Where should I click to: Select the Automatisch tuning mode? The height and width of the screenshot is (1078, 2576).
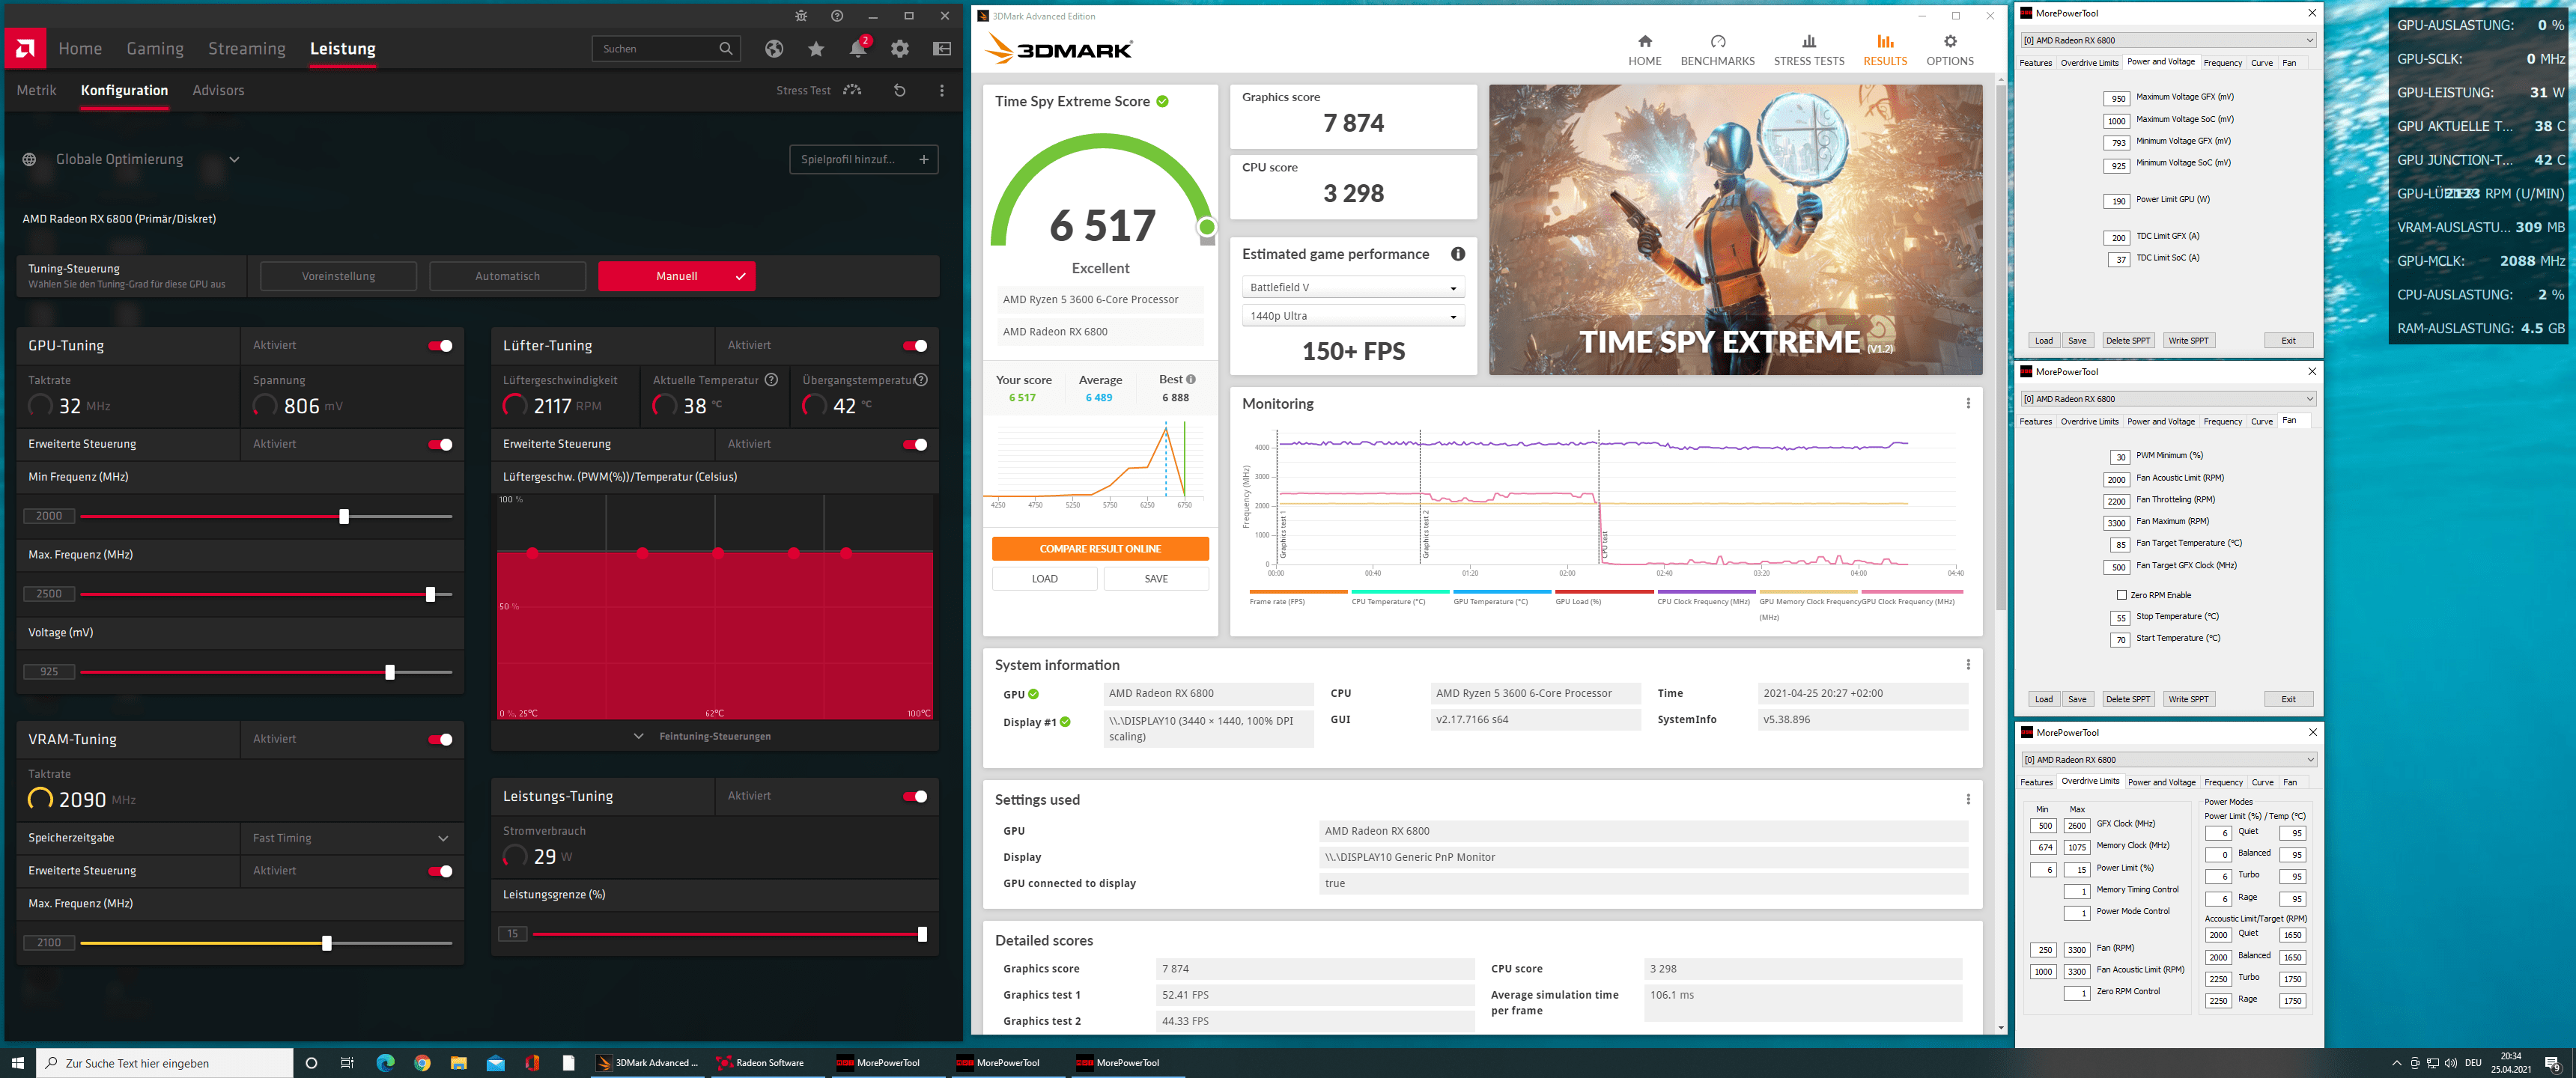pos(507,276)
